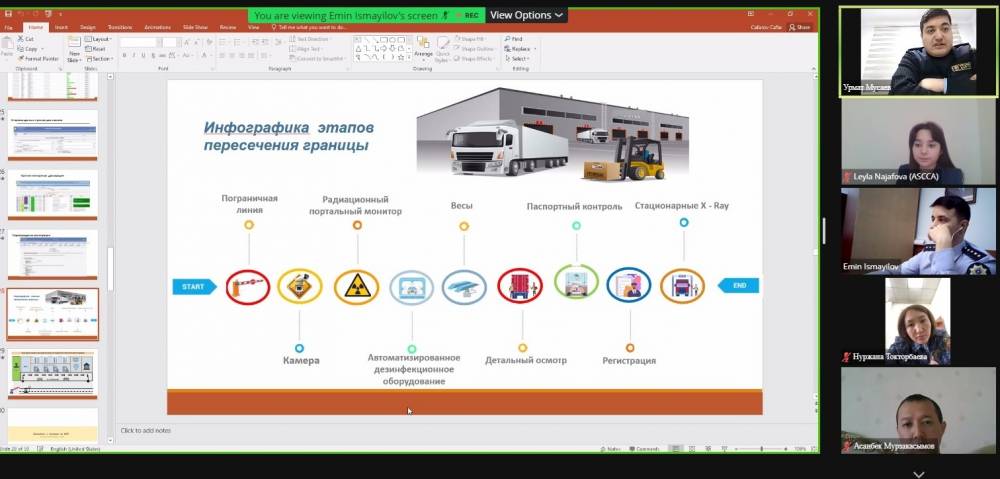Open Zoom's View Options dropdown
Screen dimensions: 1000x479
click(x=527, y=15)
